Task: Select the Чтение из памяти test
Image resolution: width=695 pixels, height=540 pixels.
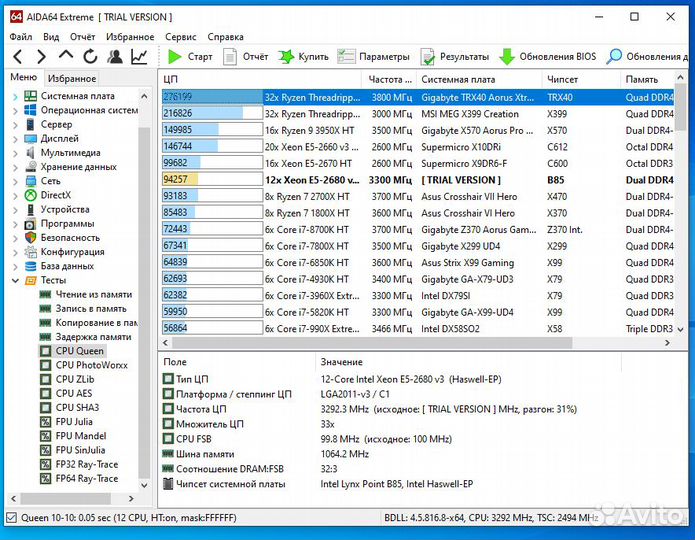Action: click(x=93, y=295)
